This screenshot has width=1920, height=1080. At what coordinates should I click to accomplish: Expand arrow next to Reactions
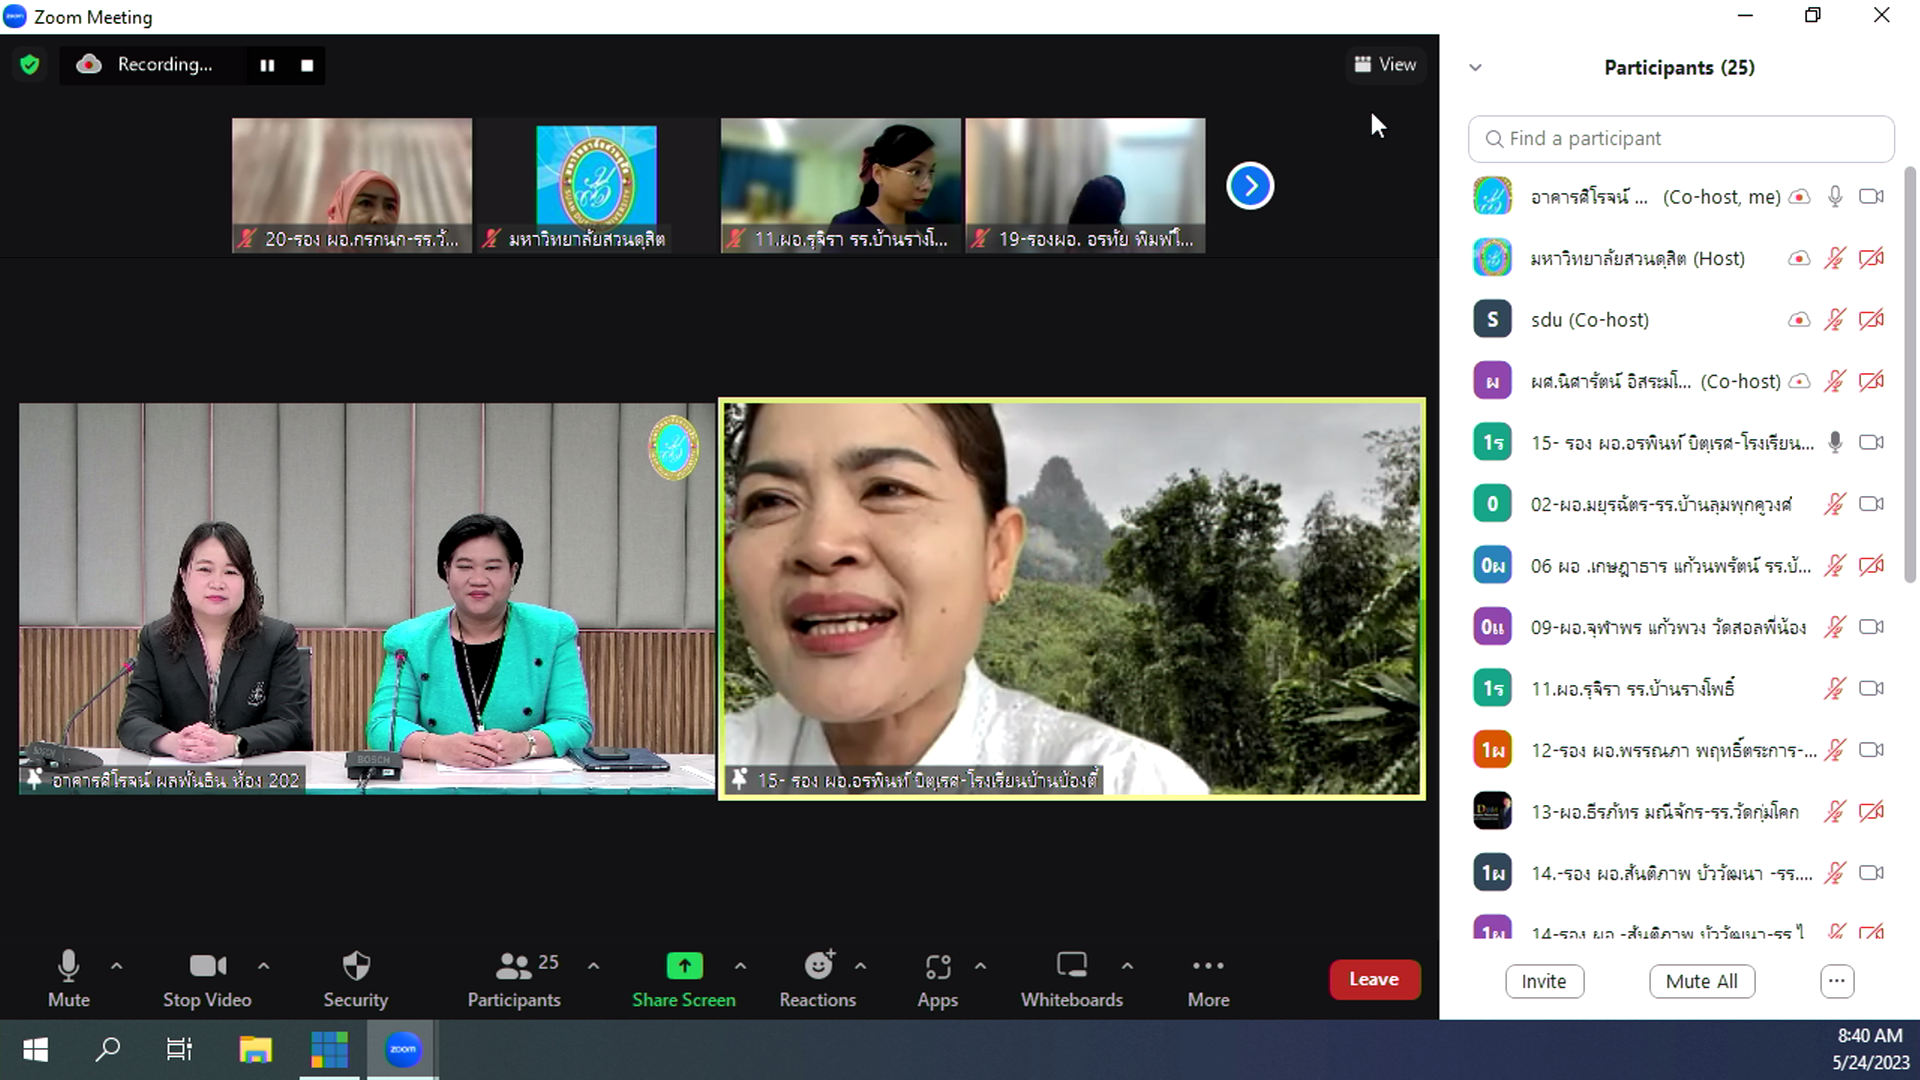click(x=860, y=966)
